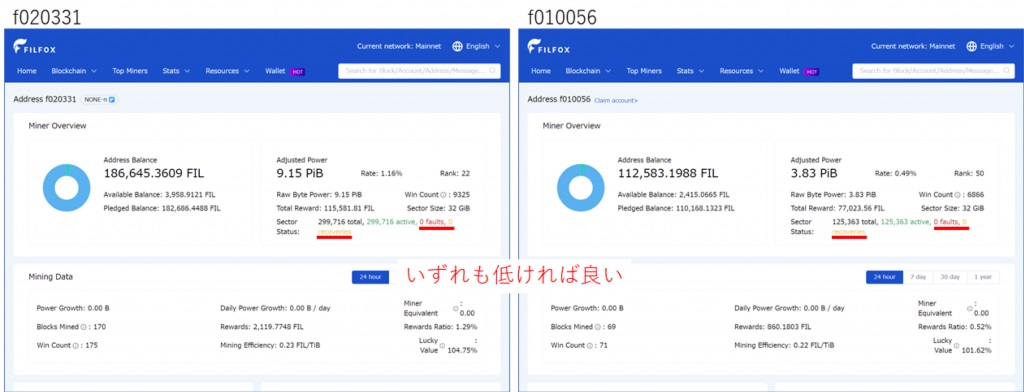Open the Blockchain menu in f020331 window
The height and width of the screenshot is (392, 1024).
pos(74,71)
